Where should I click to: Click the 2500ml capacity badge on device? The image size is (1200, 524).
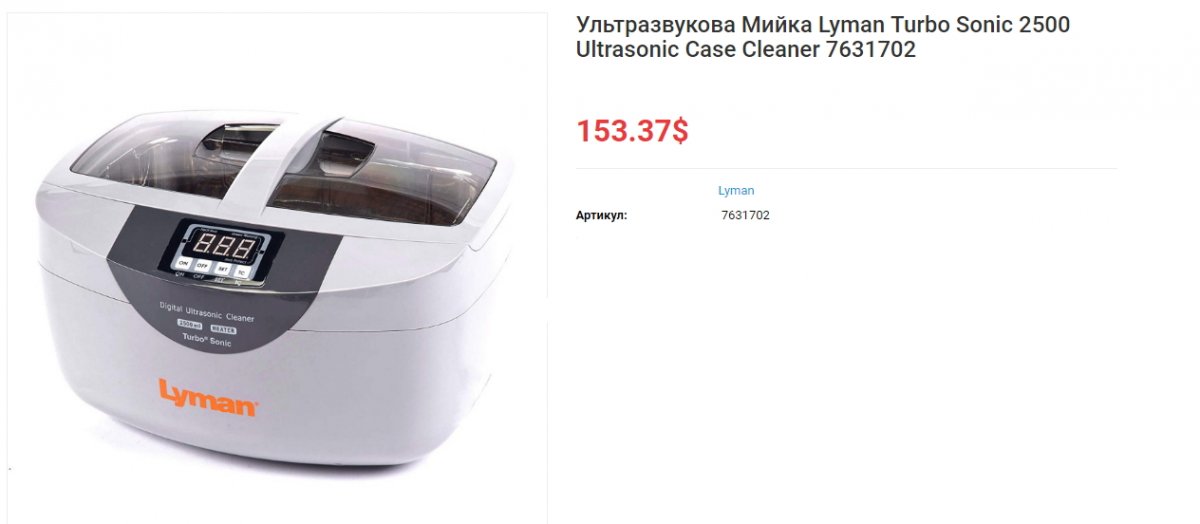click(x=190, y=324)
